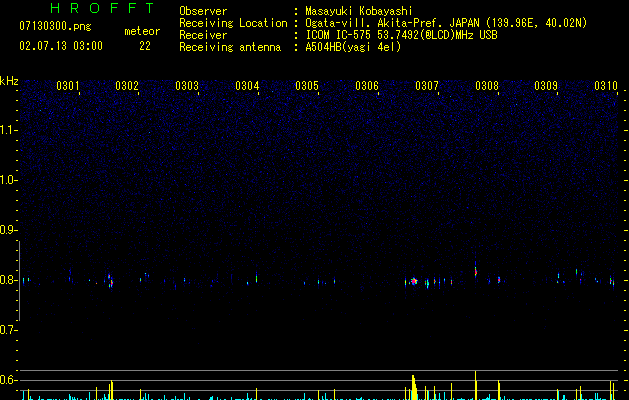Click the bright meteor echo just before the 0307 marker
Image resolution: width=629 pixels, height=400 pixels.
tap(414, 281)
